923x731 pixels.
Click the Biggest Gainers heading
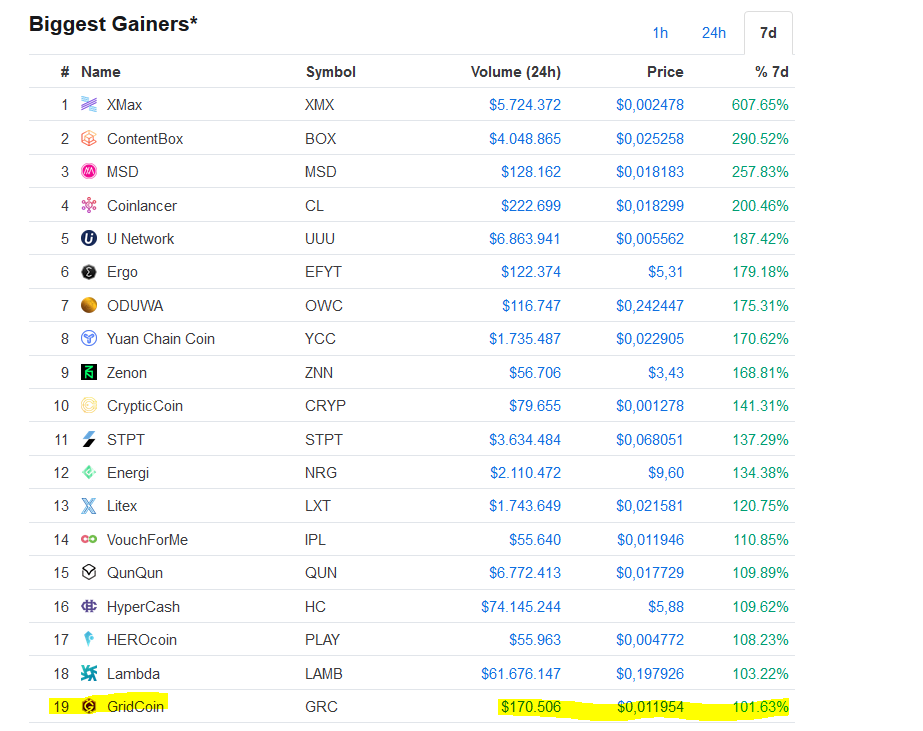tap(113, 24)
